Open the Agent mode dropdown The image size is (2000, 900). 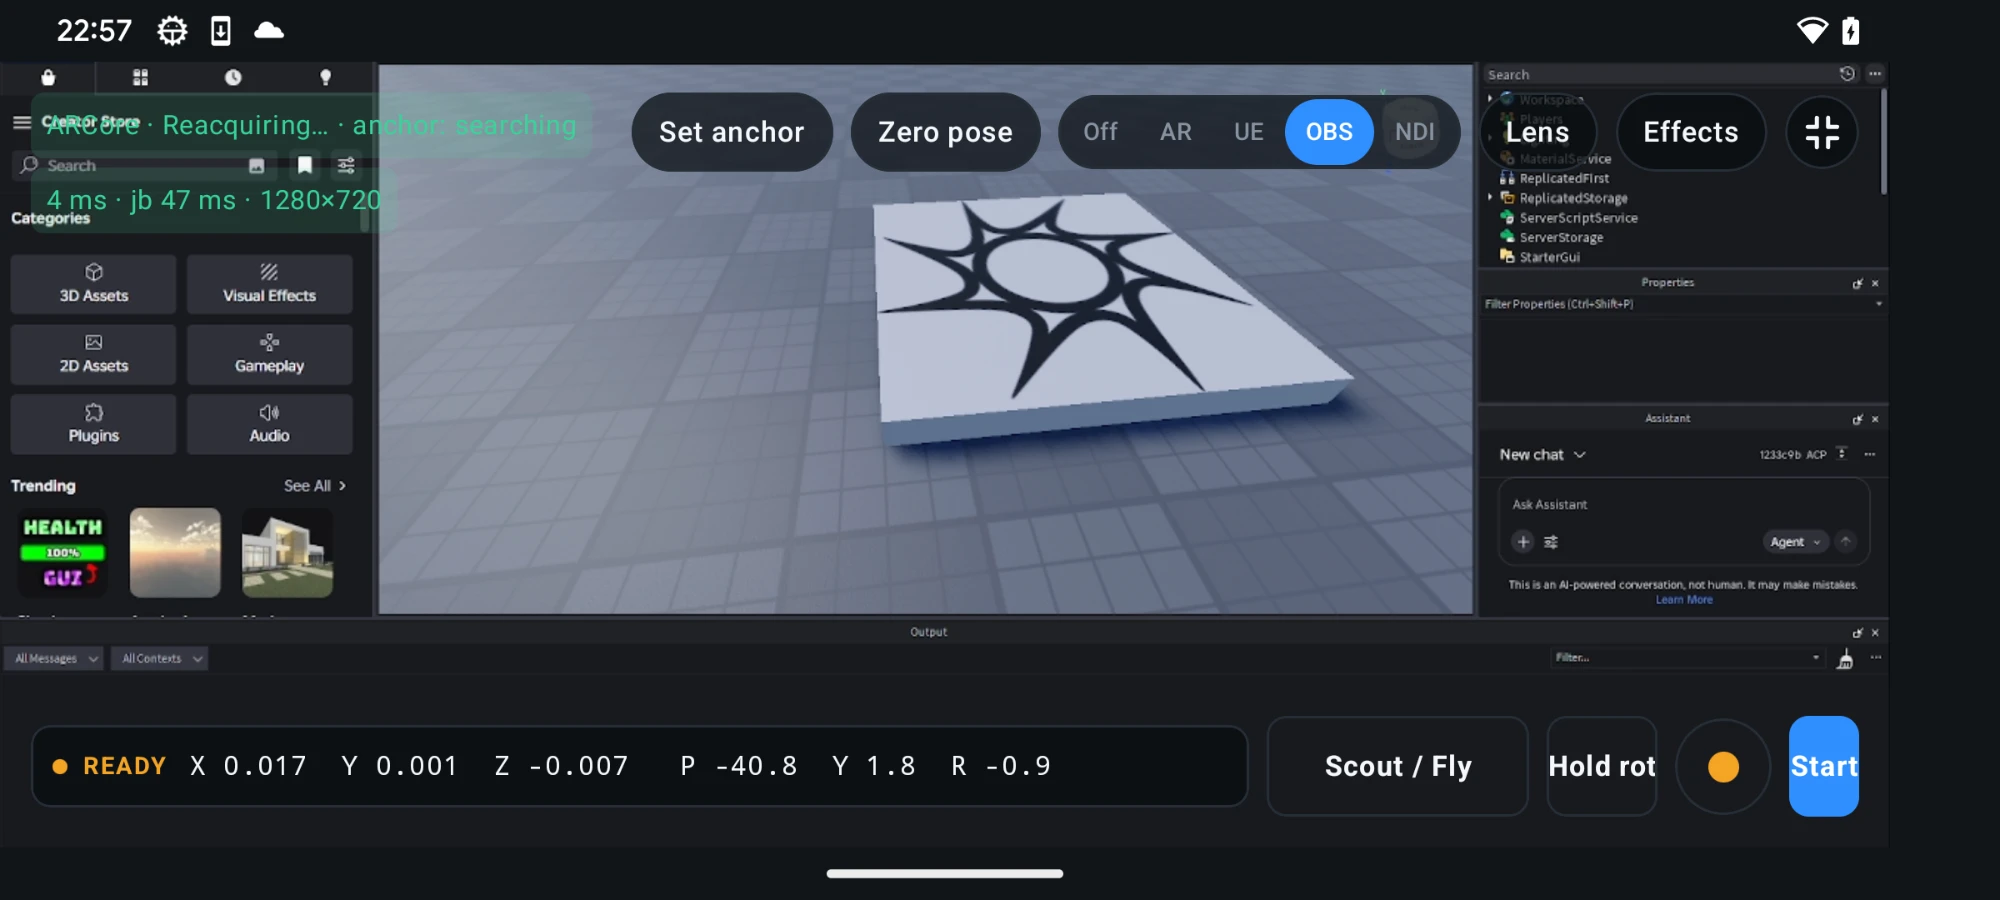click(1795, 542)
